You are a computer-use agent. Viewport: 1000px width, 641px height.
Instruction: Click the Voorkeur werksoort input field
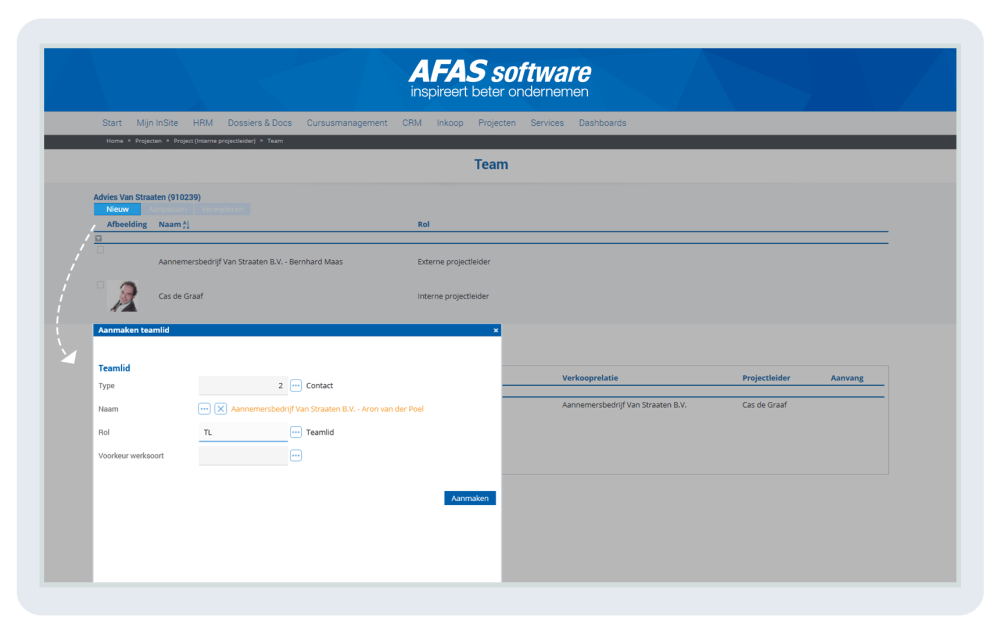click(x=243, y=455)
